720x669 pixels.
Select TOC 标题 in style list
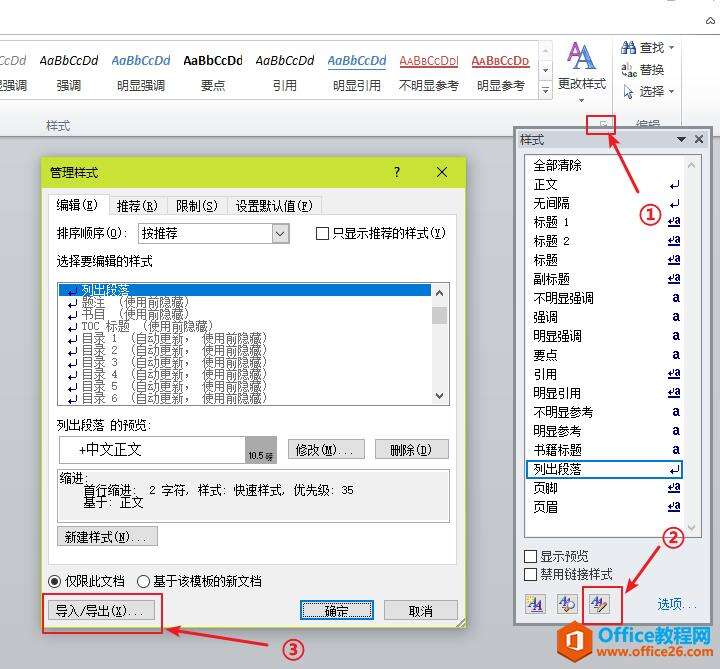point(244,326)
